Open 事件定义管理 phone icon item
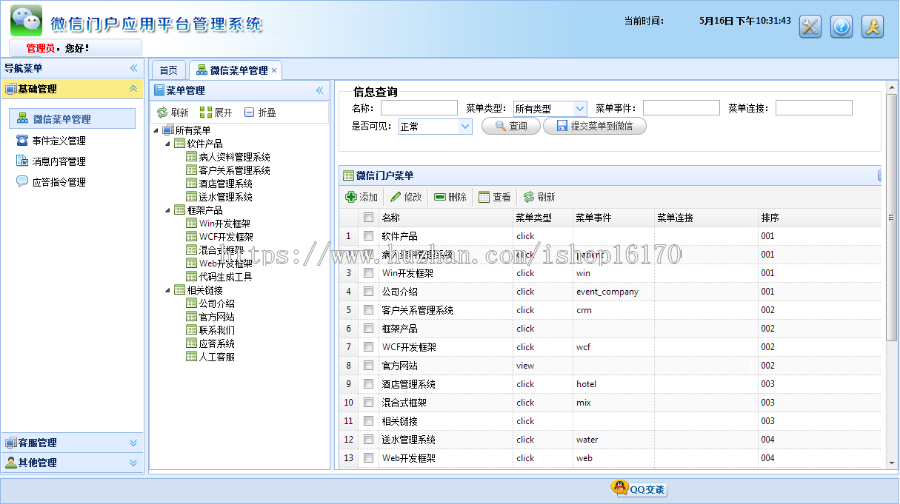Viewport: 900px width, 504px height. [x=22, y=140]
